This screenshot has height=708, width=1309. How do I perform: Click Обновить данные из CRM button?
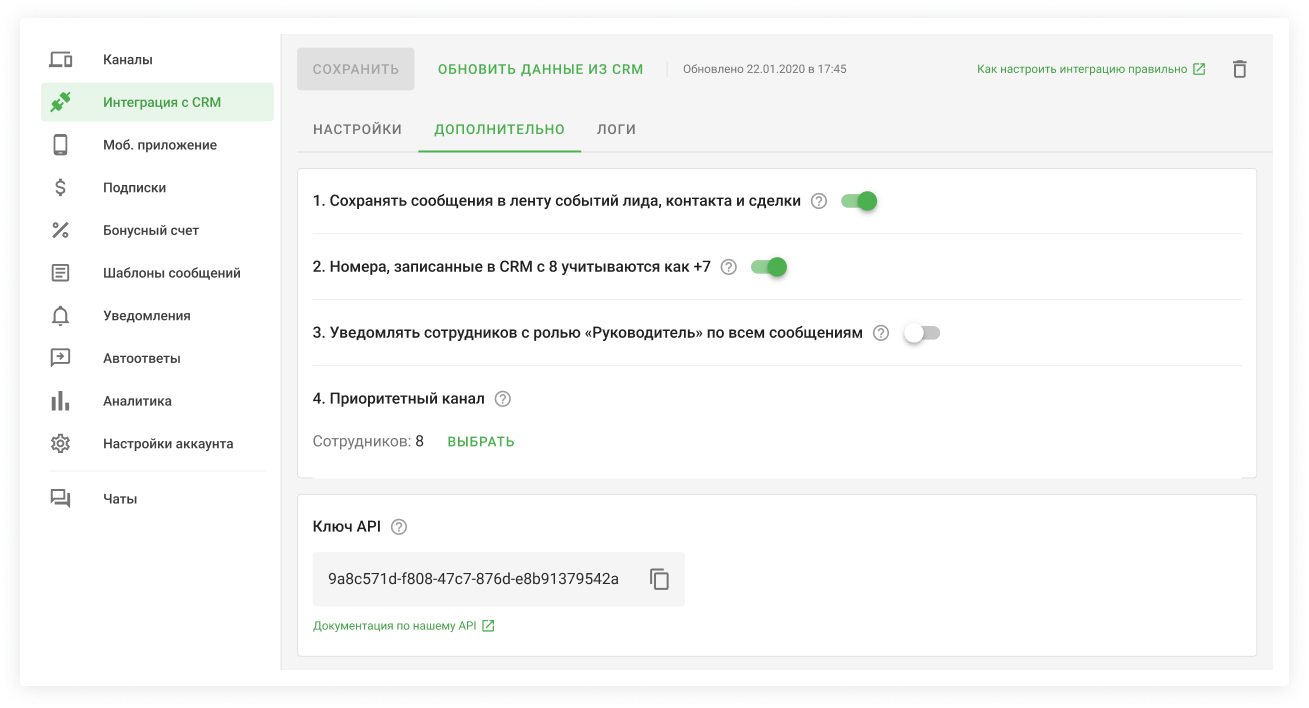point(540,69)
